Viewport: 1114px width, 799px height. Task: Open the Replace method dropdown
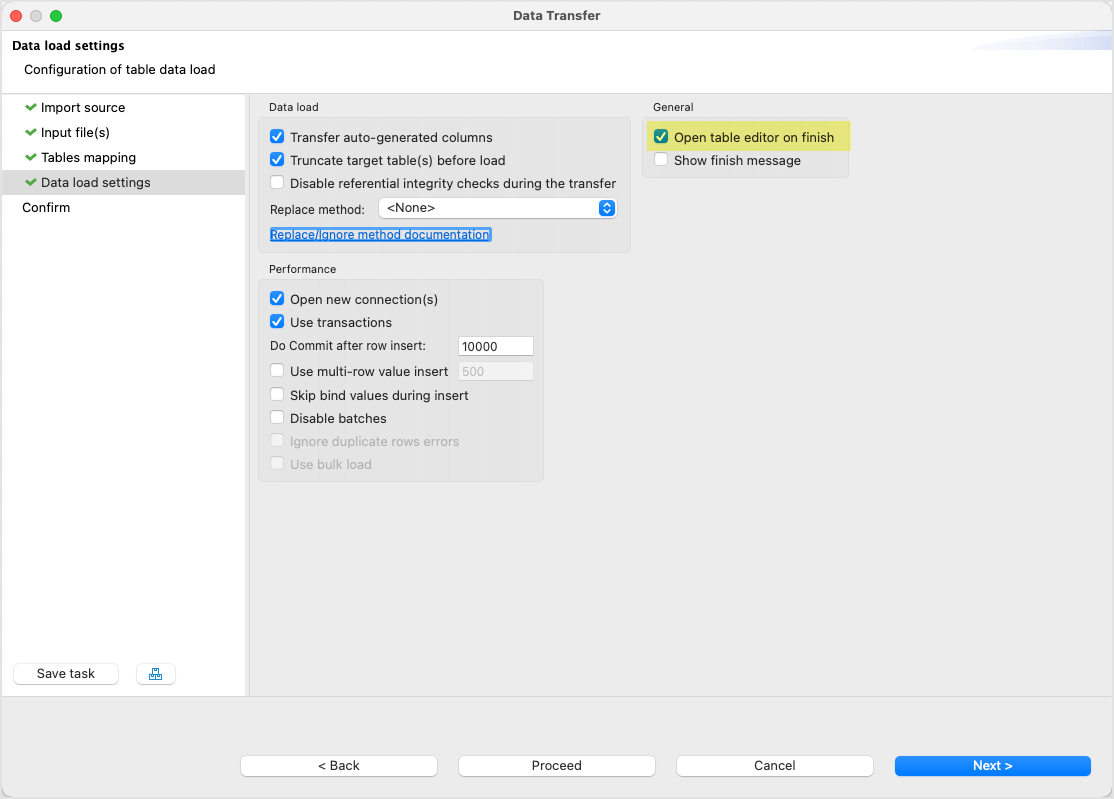click(497, 208)
